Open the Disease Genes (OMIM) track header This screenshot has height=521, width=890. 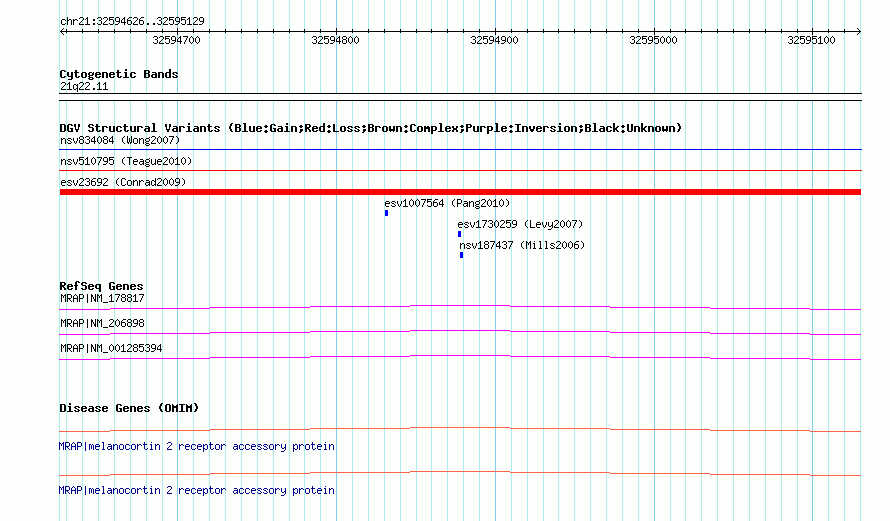[x=129, y=408]
